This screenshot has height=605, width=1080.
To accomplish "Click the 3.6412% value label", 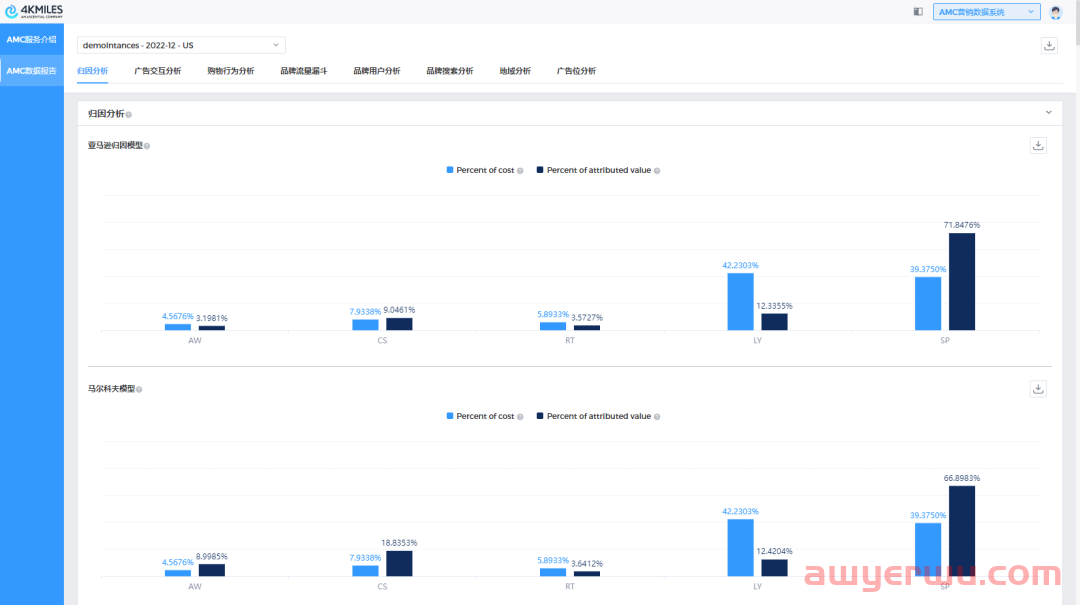I will tap(587, 564).
